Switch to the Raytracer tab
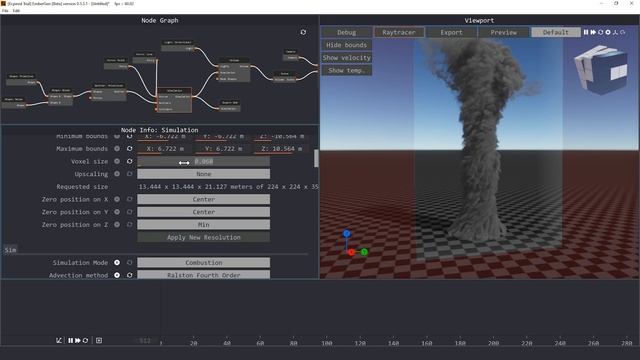 [x=399, y=32]
